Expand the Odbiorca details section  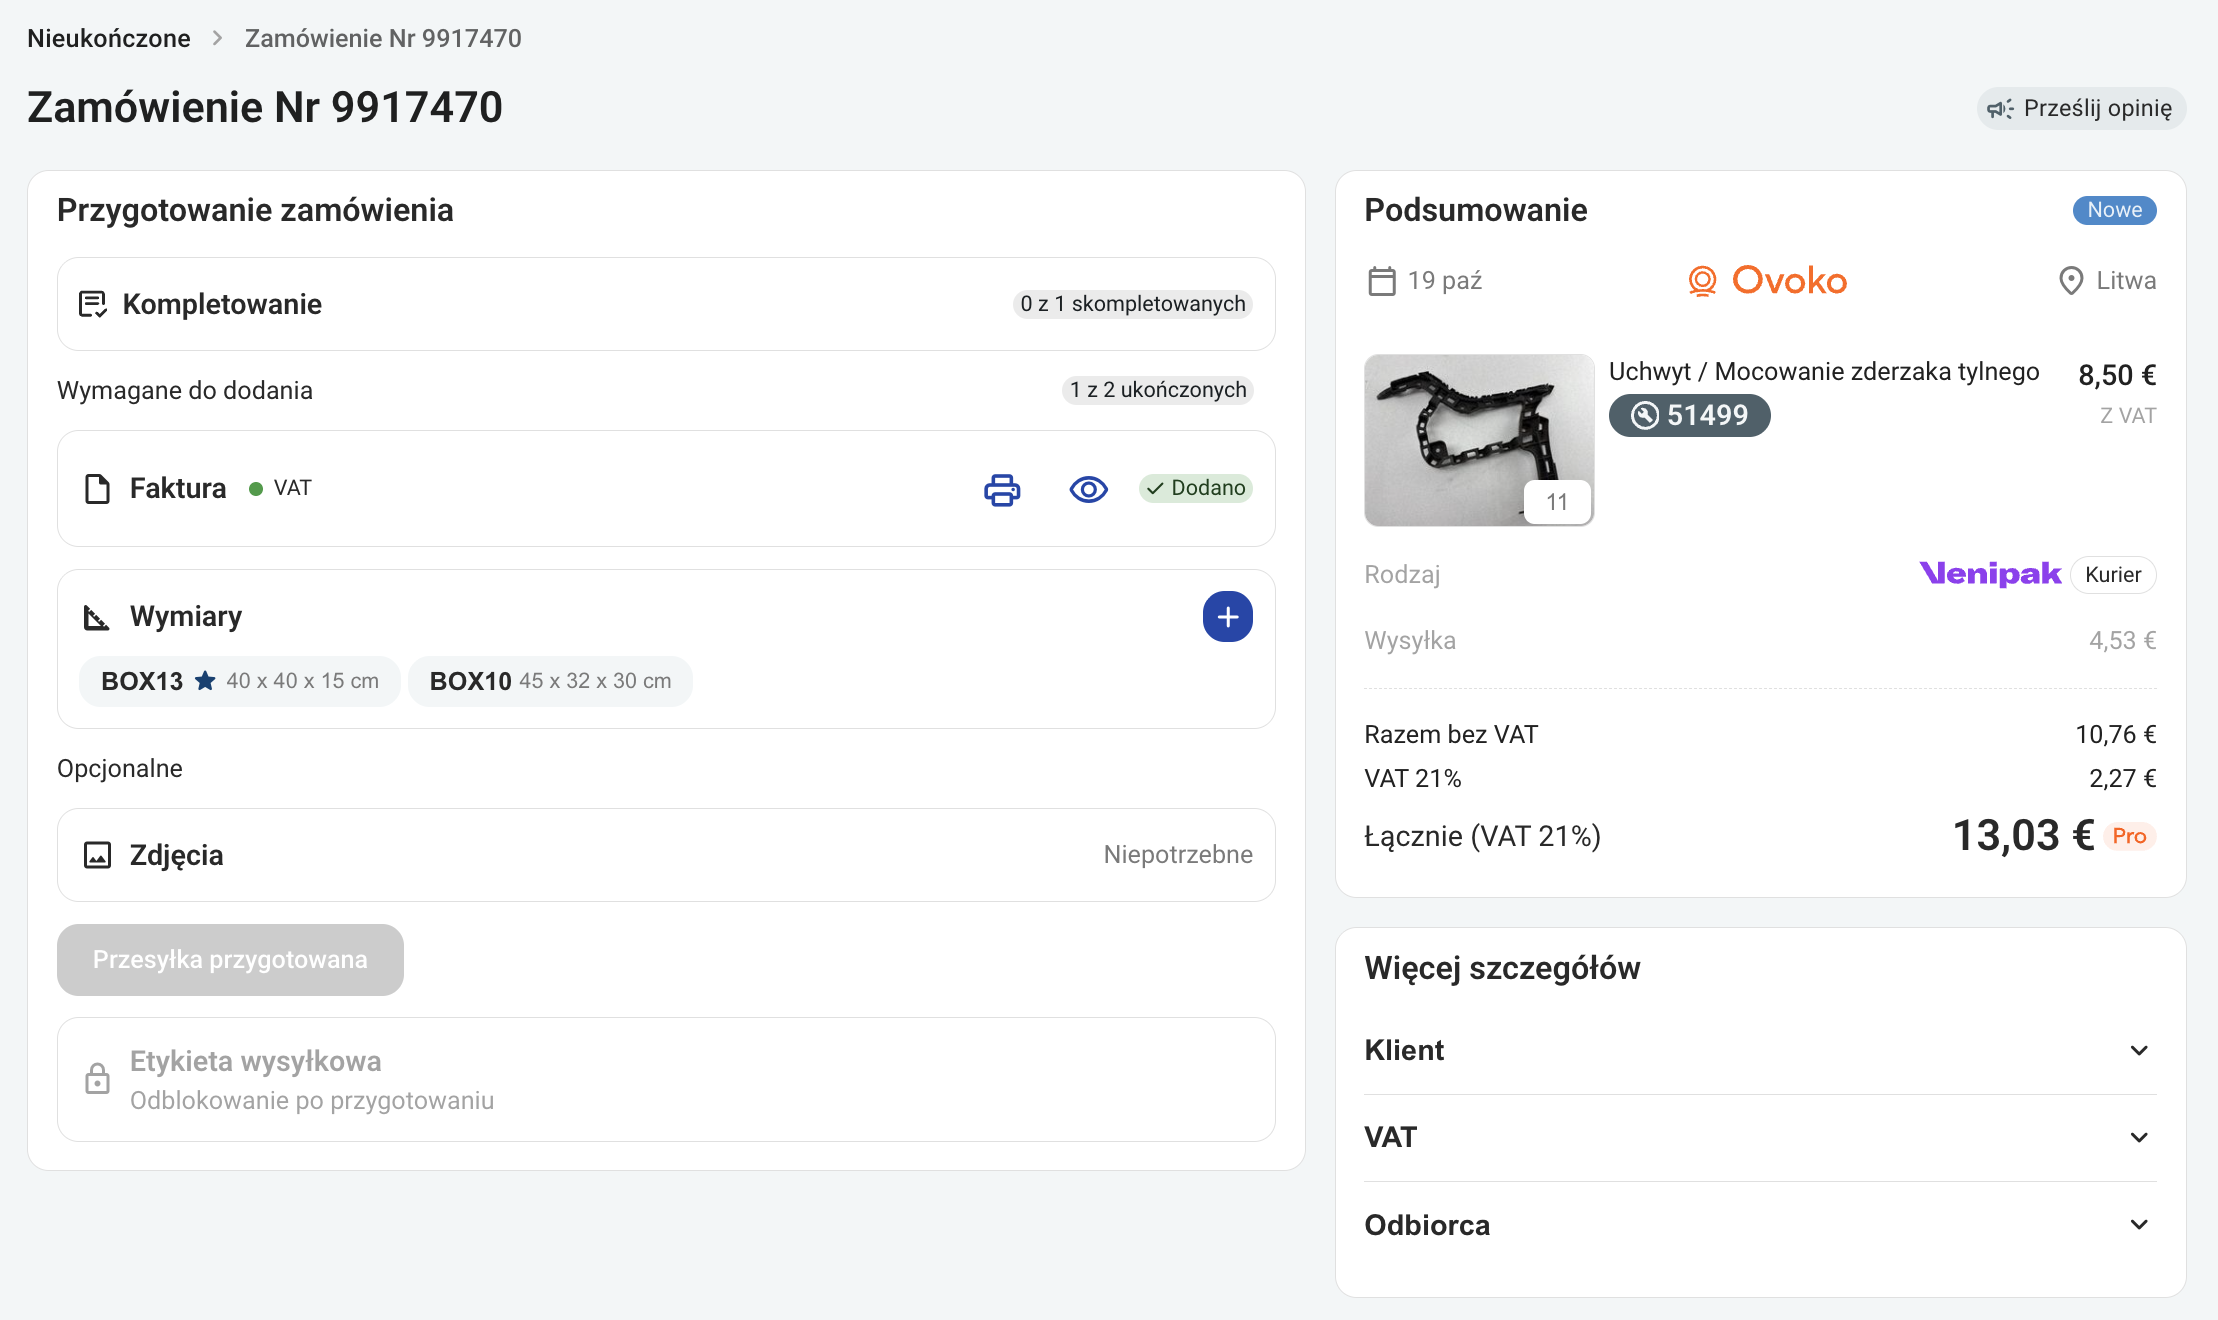(x=1760, y=1225)
